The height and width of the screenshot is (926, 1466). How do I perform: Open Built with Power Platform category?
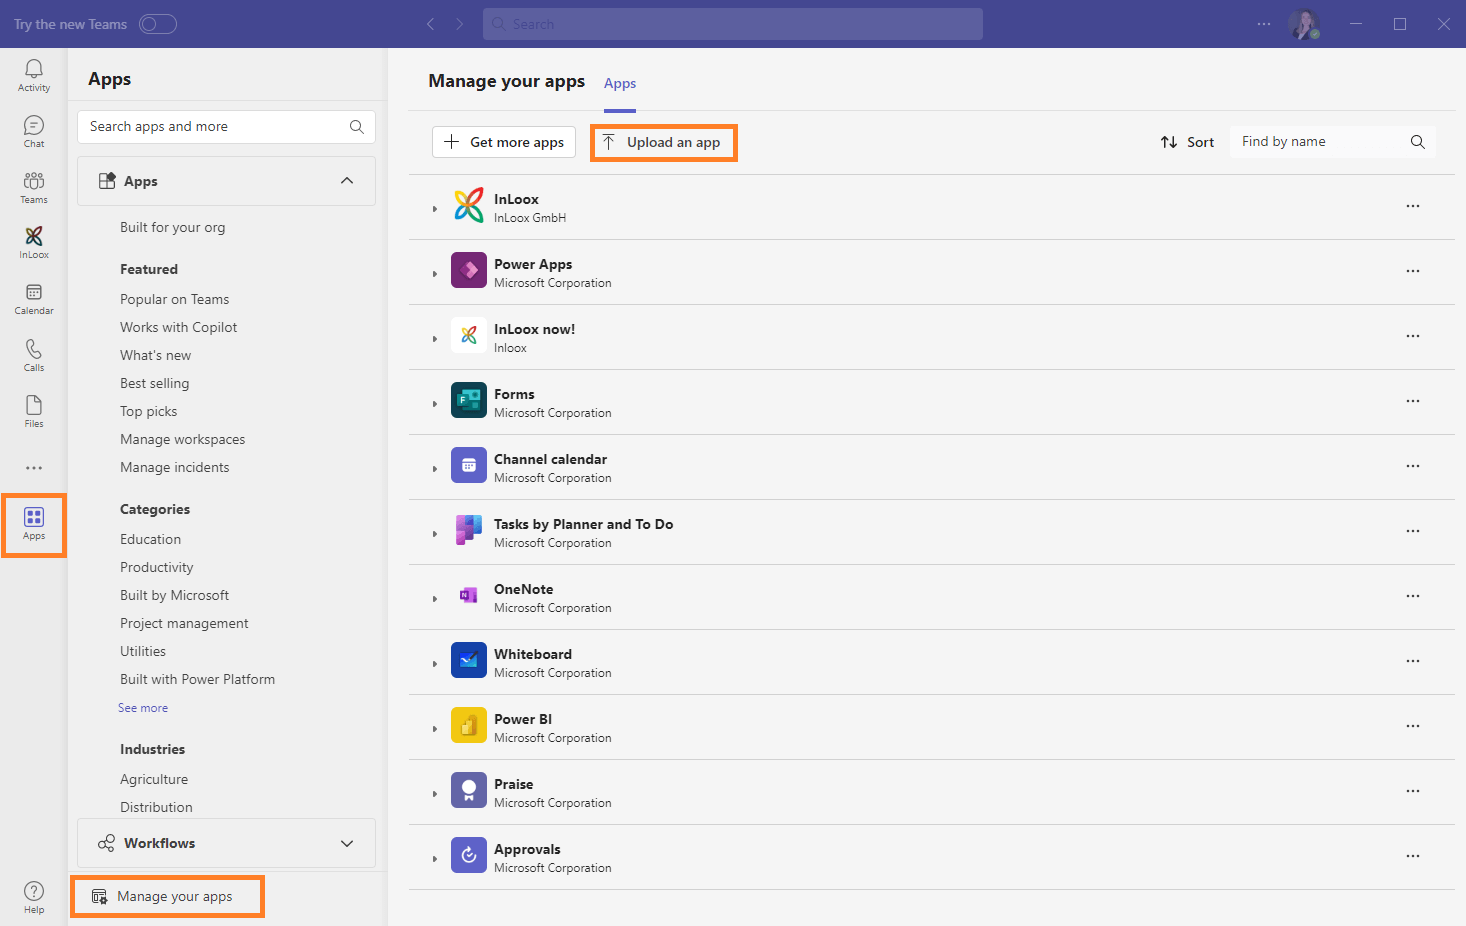(x=198, y=679)
